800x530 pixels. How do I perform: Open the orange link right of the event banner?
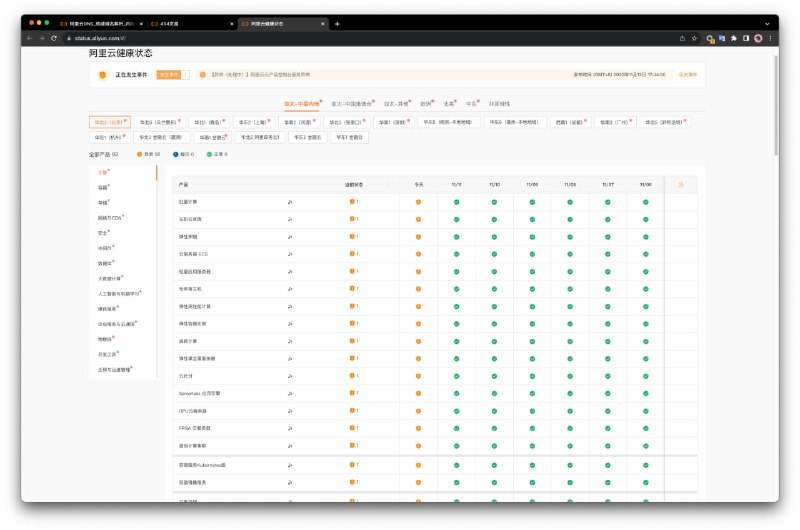(687, 75)
